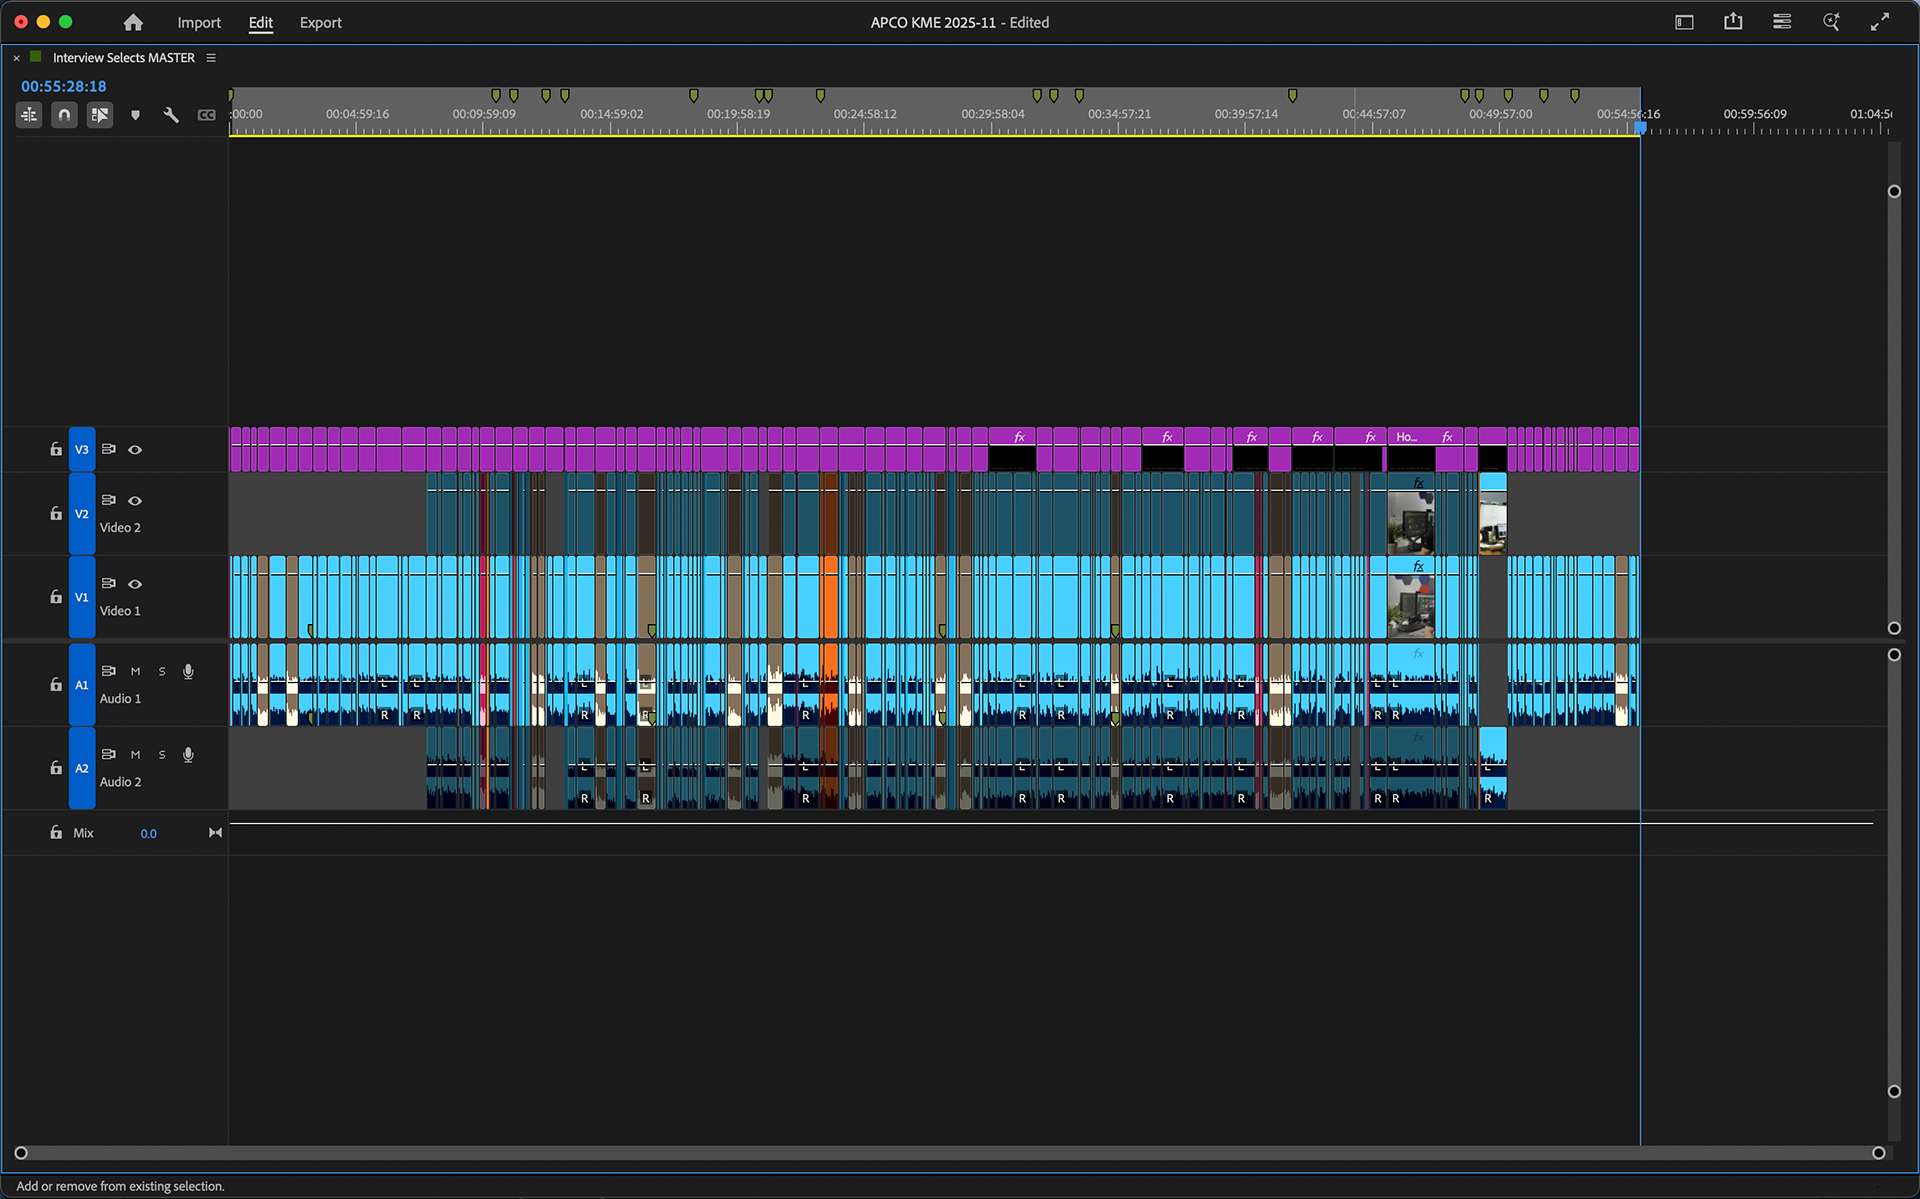Click the captions CC icon
Image resolution: width=1920 pixels, height=1199 pixels.
207,114
